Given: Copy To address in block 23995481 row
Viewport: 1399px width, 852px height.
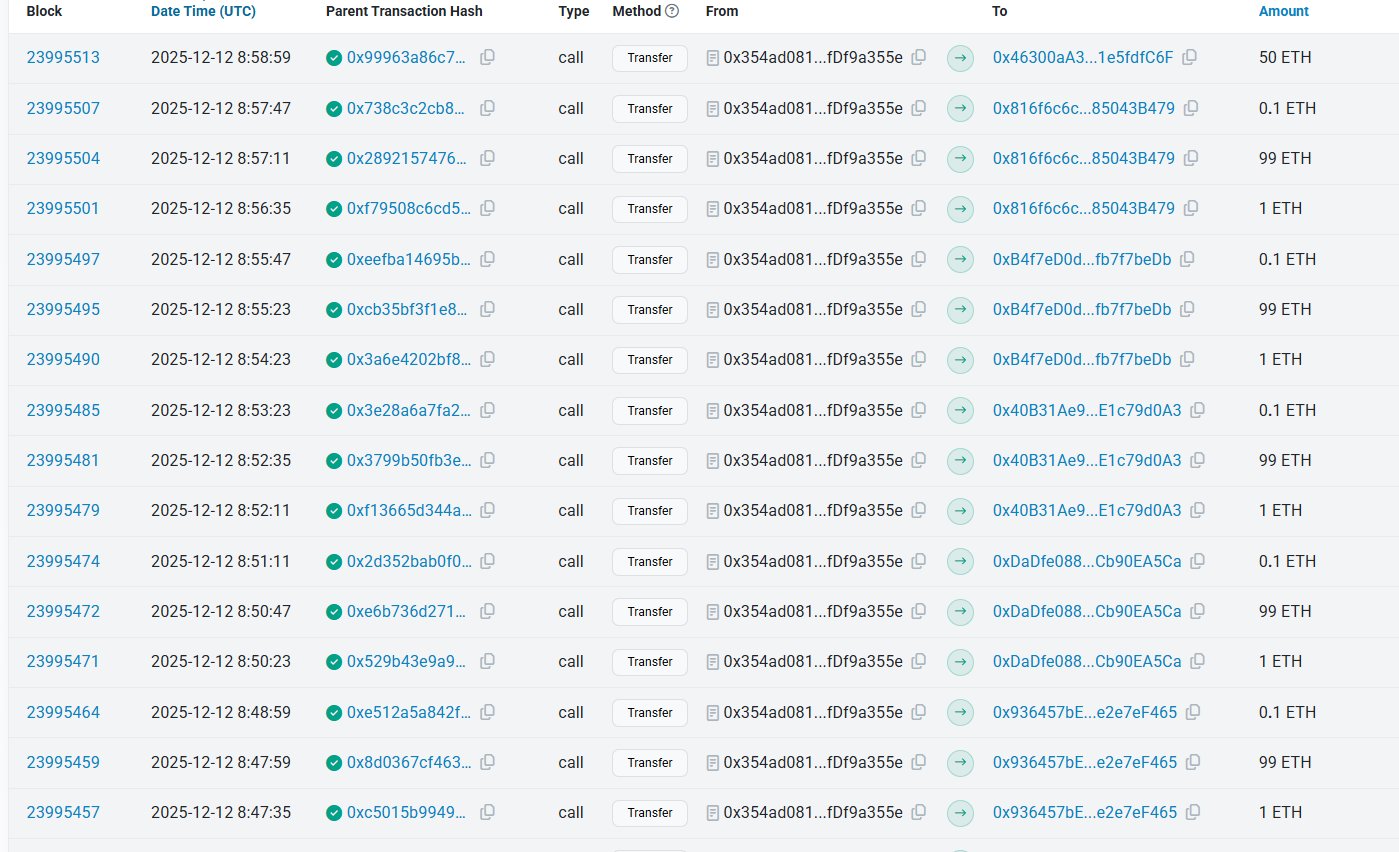Looking at the screenshot, I should pyautogui.click(x=1197, y=461).
